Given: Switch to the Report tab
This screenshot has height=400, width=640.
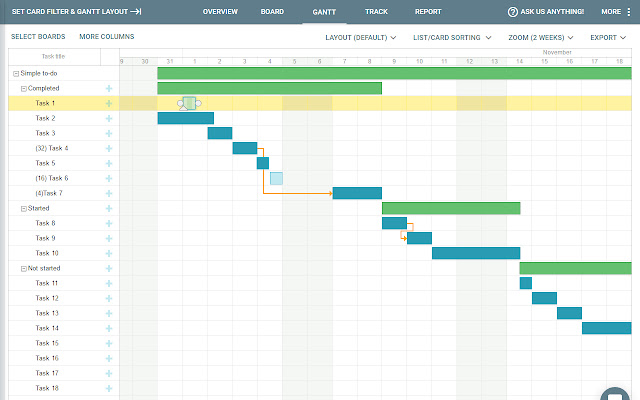Looking at the screenshot, I should (x=428, y=12).
